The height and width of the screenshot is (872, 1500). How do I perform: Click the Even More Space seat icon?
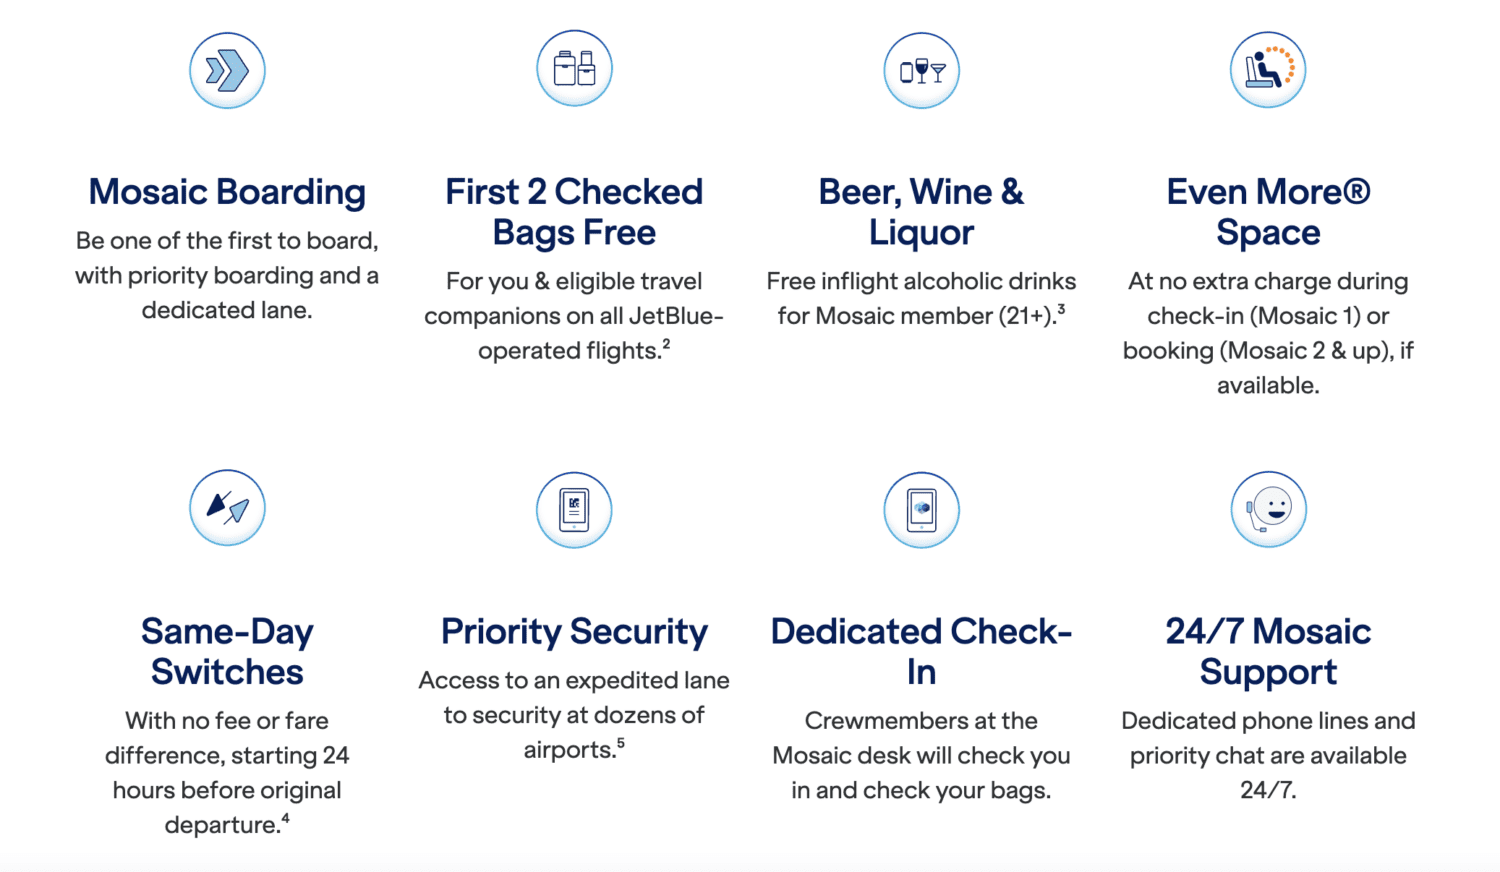(x=1268, y=69)
